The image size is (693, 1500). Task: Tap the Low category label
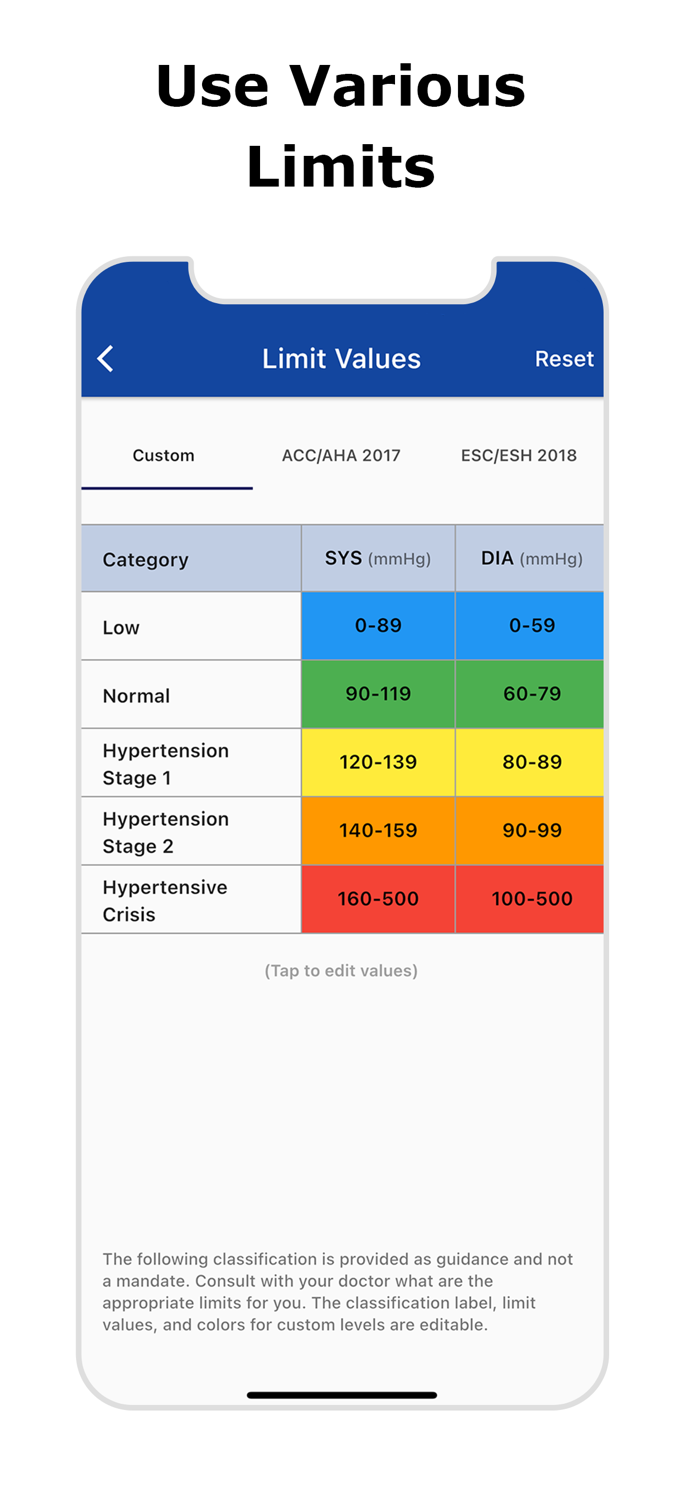pyautogui.click(x=121, y=627)
